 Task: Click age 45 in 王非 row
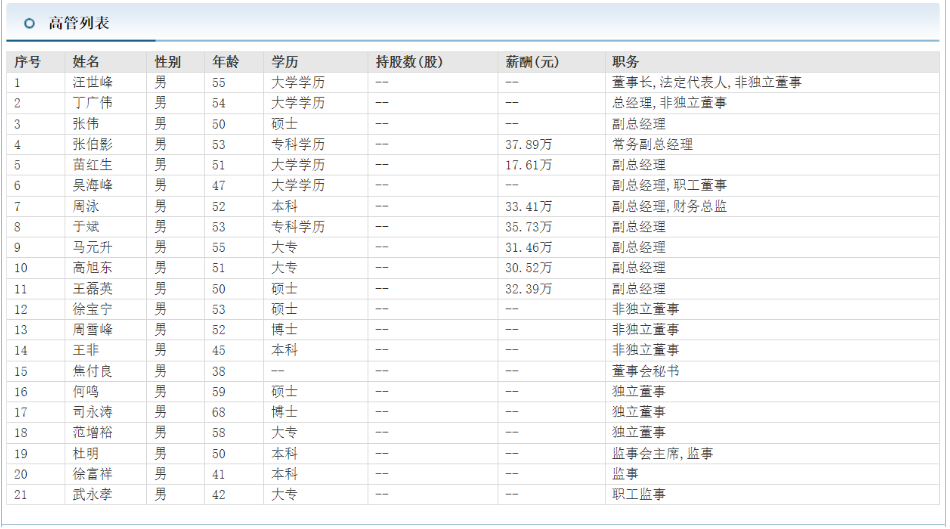pyautogui.click(x=219, y=350)
